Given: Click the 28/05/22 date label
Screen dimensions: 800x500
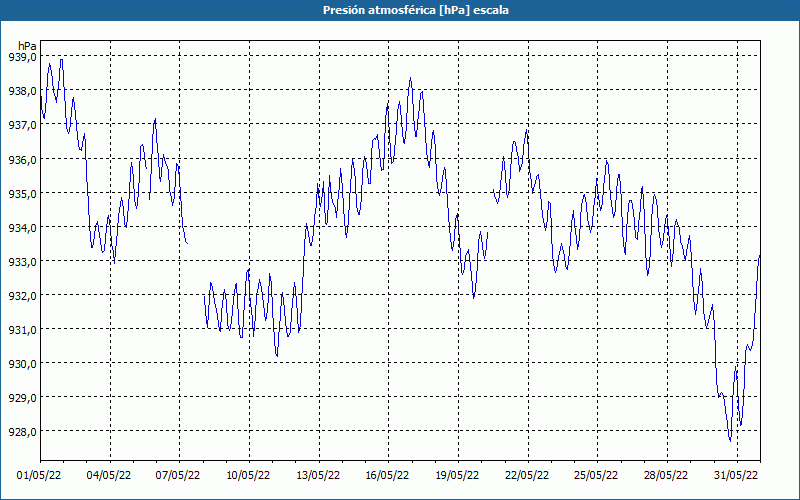Looking at the screenshot, I should pos(666,475).
